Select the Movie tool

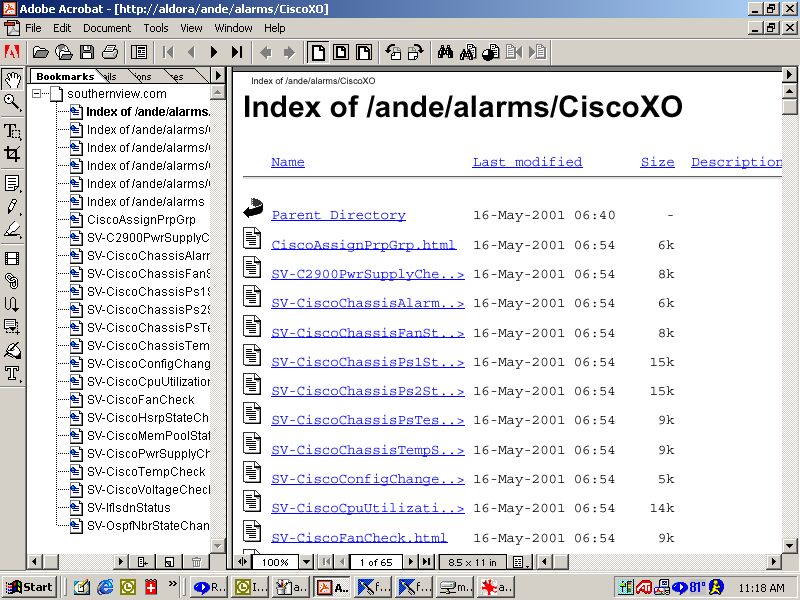click(13, 258)
